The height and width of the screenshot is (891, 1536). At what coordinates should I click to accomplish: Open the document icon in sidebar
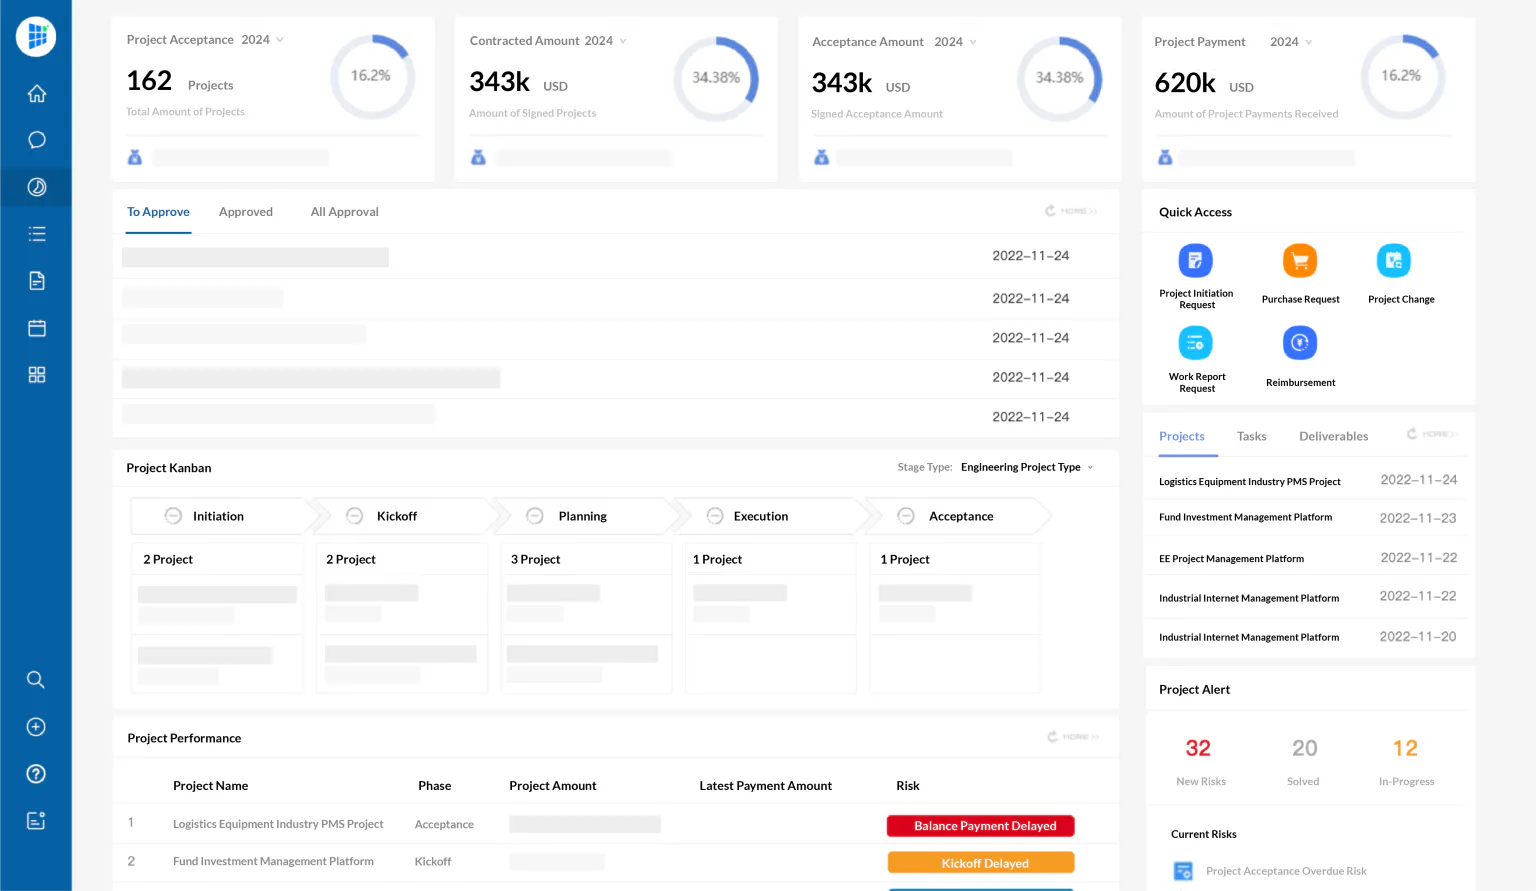click(x=37, y=281)
